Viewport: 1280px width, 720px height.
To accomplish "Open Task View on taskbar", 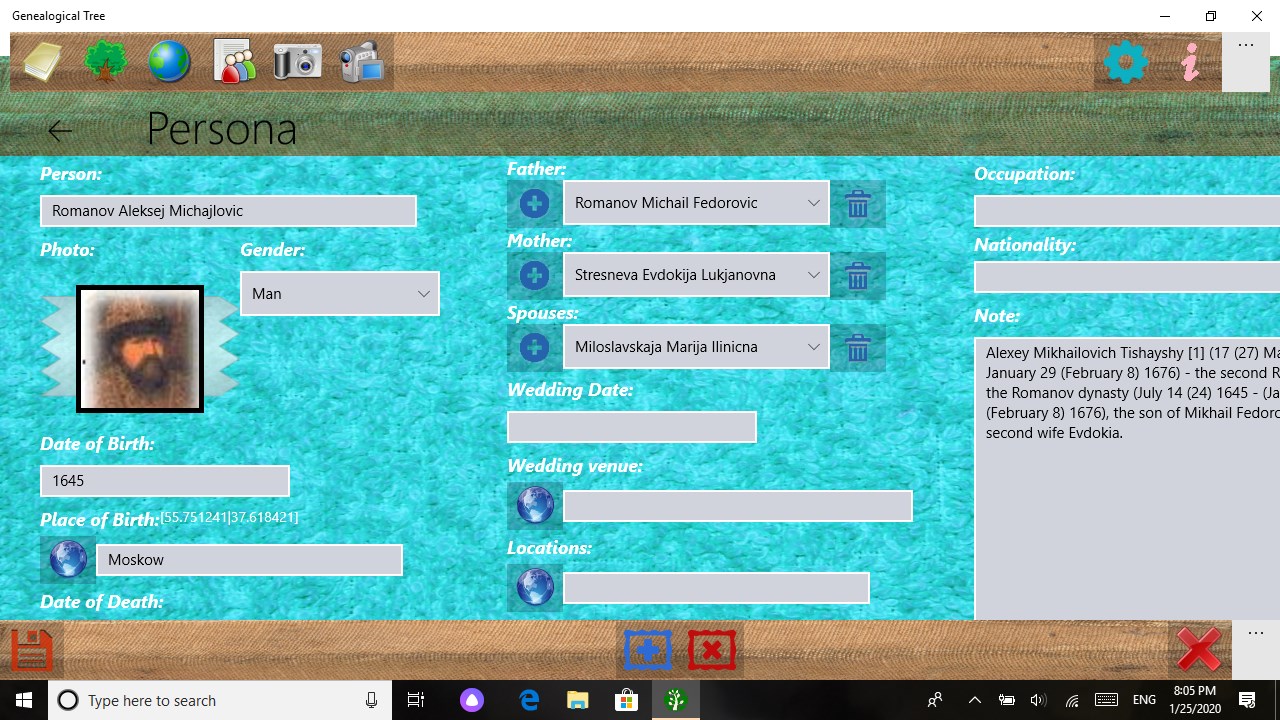I will (416, 700).
